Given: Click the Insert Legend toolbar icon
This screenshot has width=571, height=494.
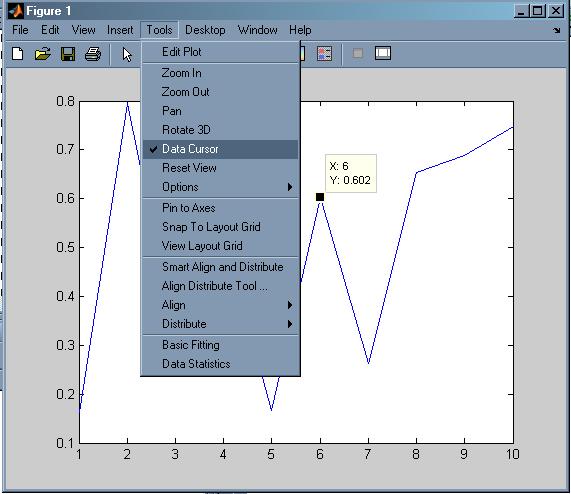Looking at the screenshot, I should pyautogui.click(x=324, y=54).
